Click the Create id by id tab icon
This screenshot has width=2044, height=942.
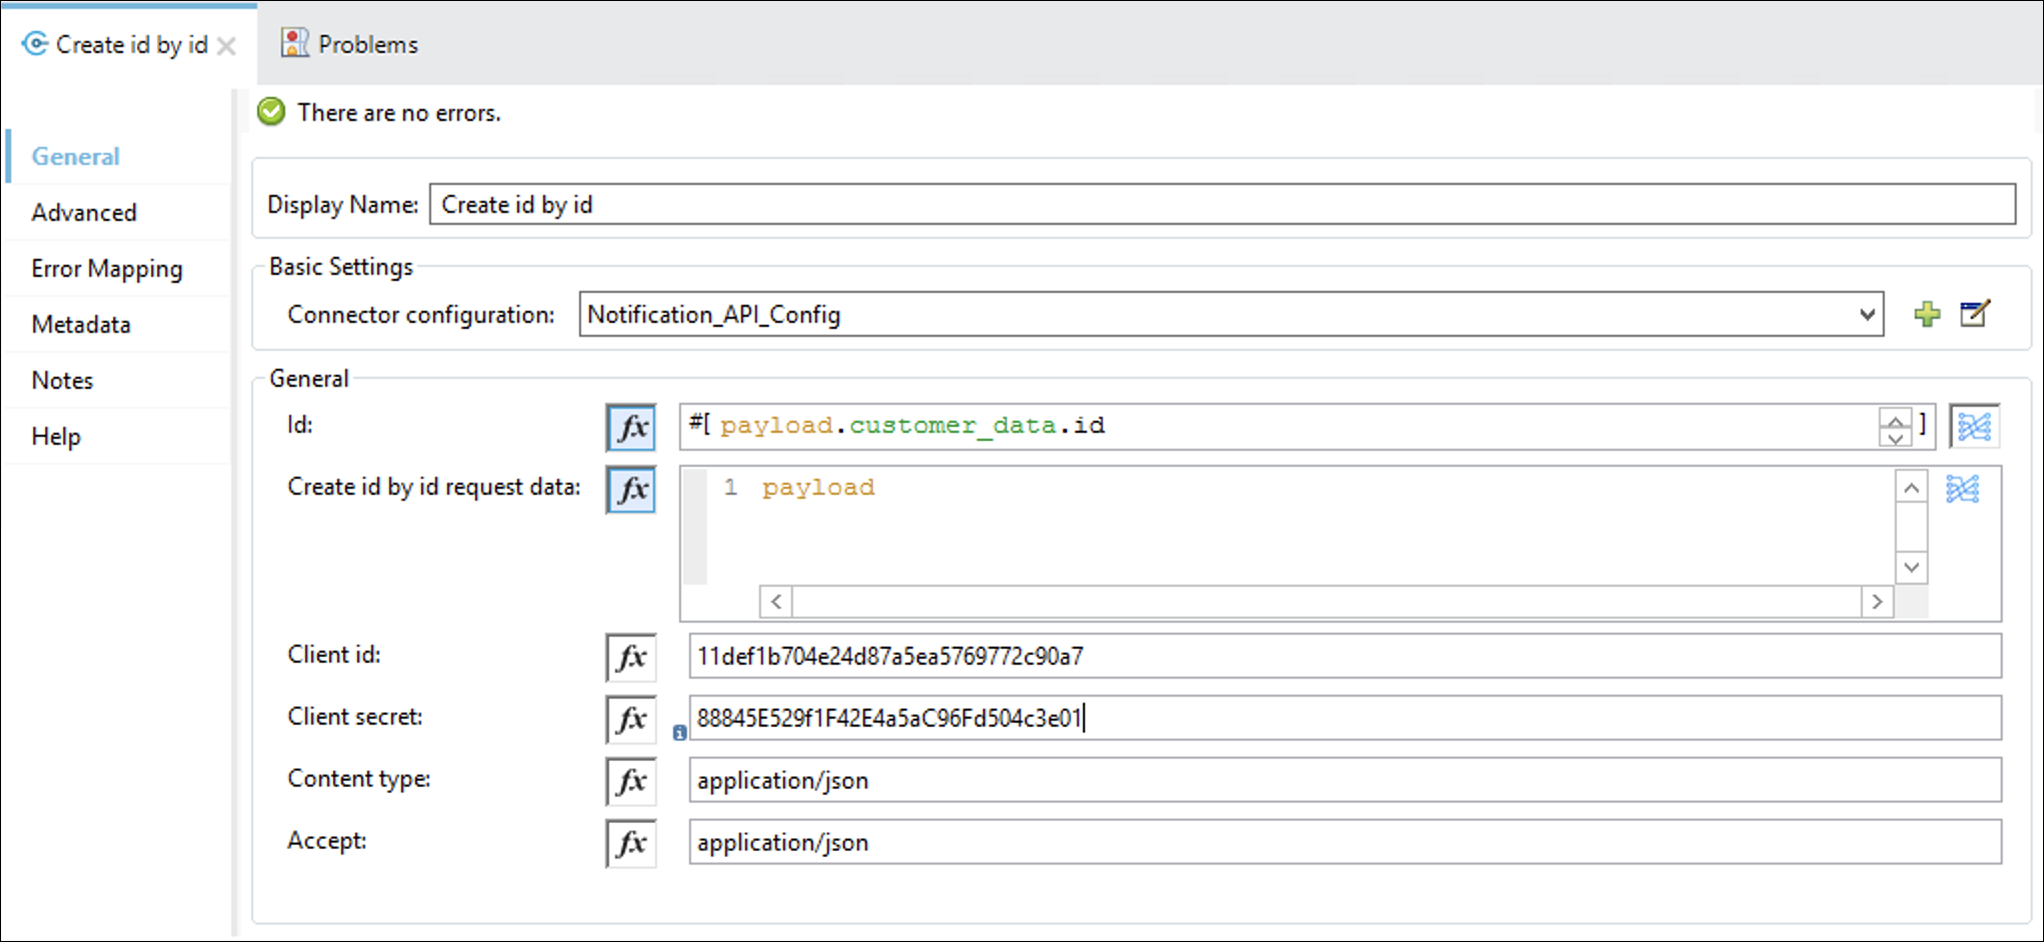click(x=35, y=44)
